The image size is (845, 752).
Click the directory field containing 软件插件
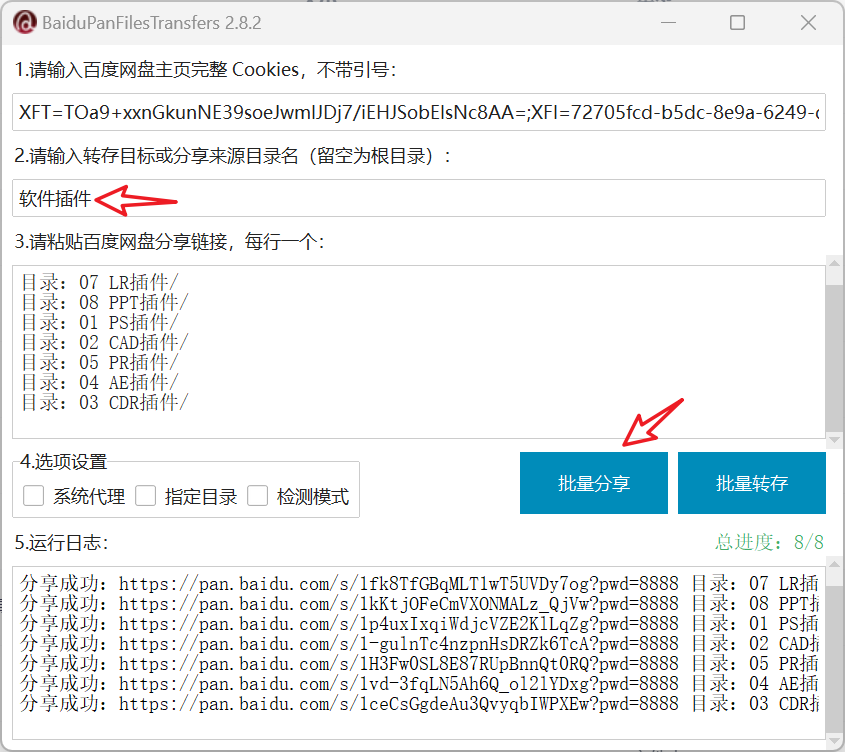point(419,198)
